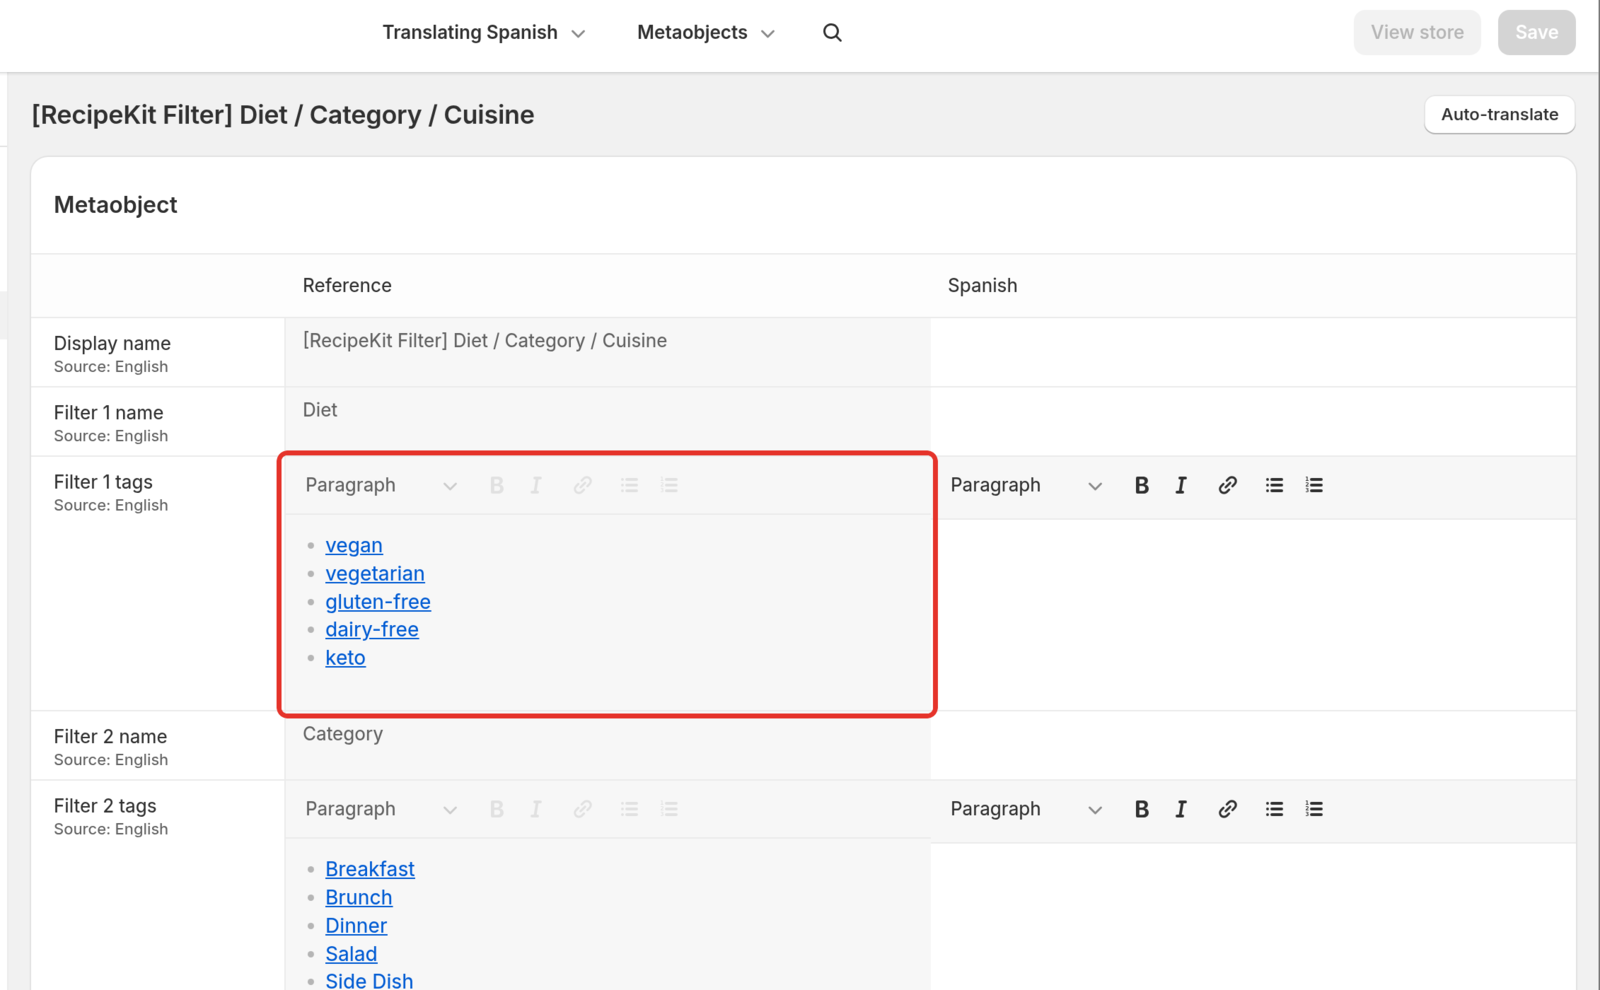
Task: Apply numbered list in Filter 2 tags Spanish editor
Action: (1314, 809)
